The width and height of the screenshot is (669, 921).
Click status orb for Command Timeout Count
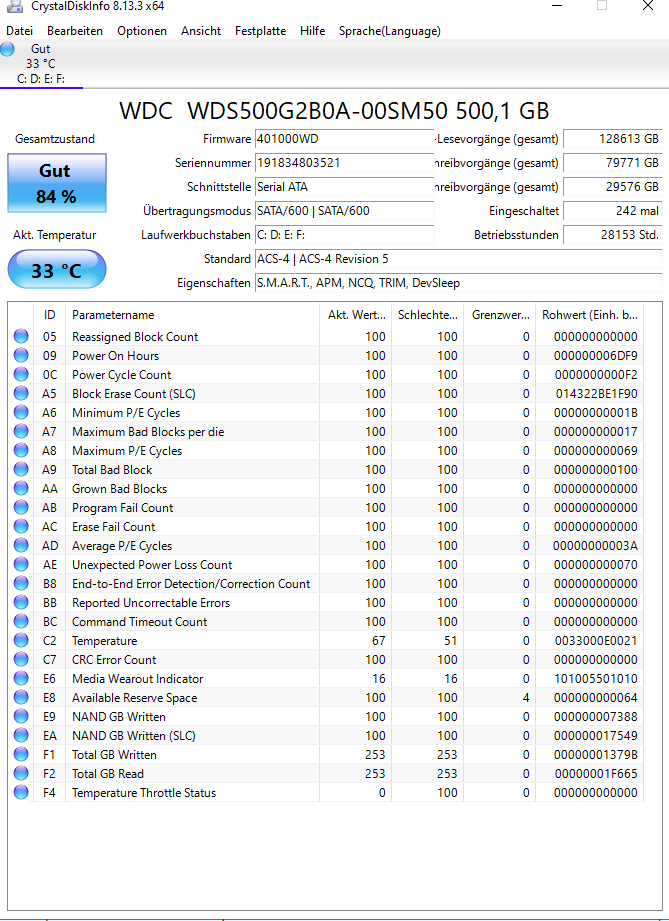[x=21, y=621]
